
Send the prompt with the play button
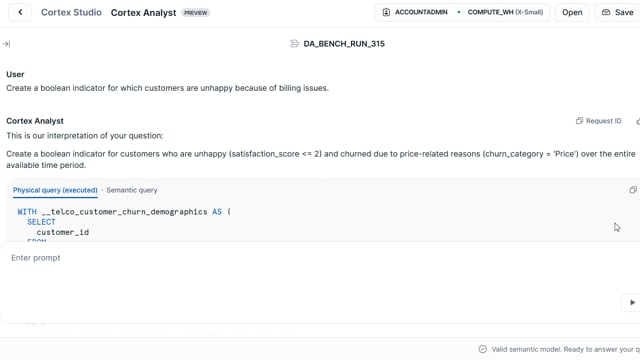pyautogui.click(x=632, y=302)
